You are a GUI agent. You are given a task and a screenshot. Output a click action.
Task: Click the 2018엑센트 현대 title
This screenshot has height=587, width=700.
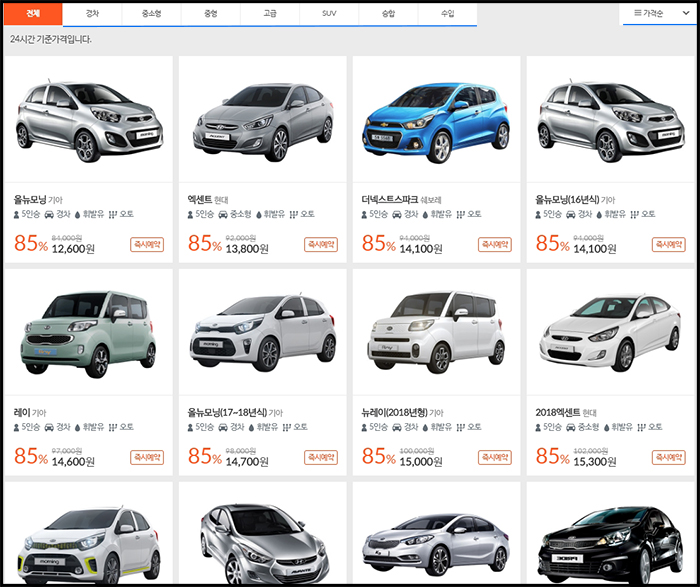point(566,412)
